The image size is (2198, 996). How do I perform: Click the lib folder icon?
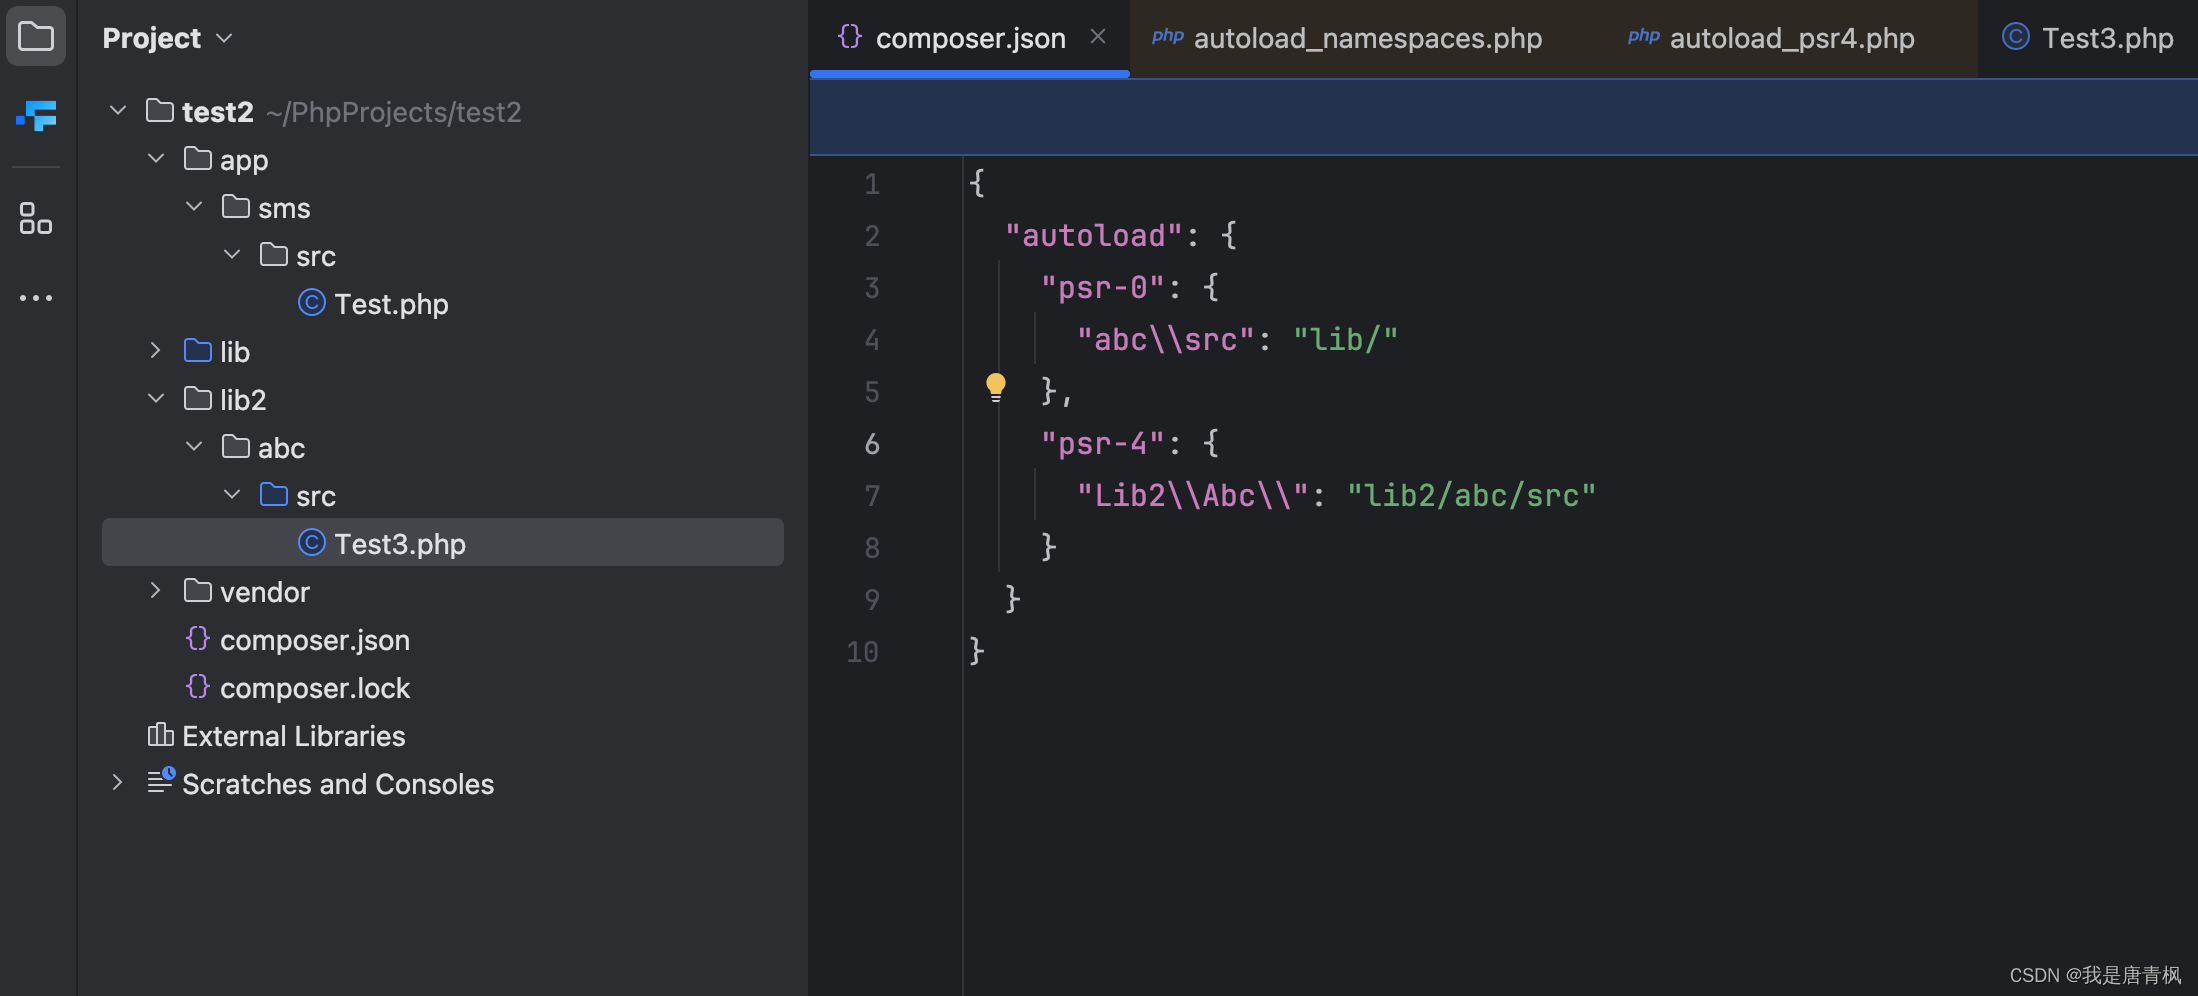(x=198, y=350)
